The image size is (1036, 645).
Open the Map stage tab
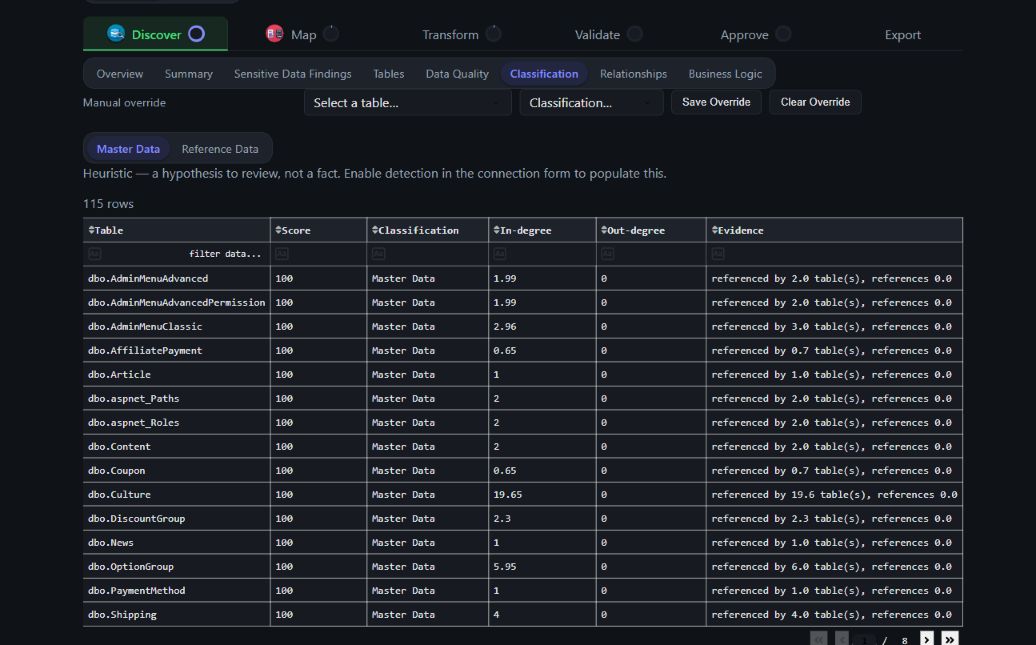click(x=302, y=34)
